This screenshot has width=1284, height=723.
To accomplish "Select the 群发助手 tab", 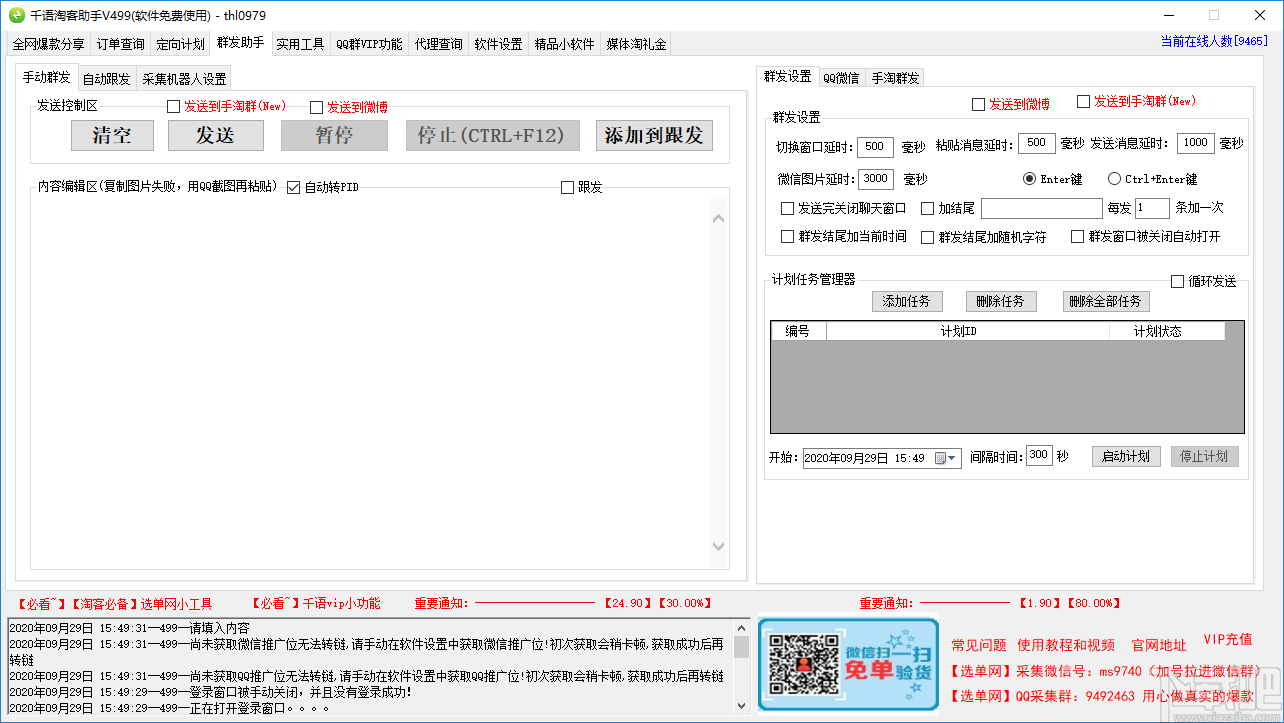I will 241,43.
